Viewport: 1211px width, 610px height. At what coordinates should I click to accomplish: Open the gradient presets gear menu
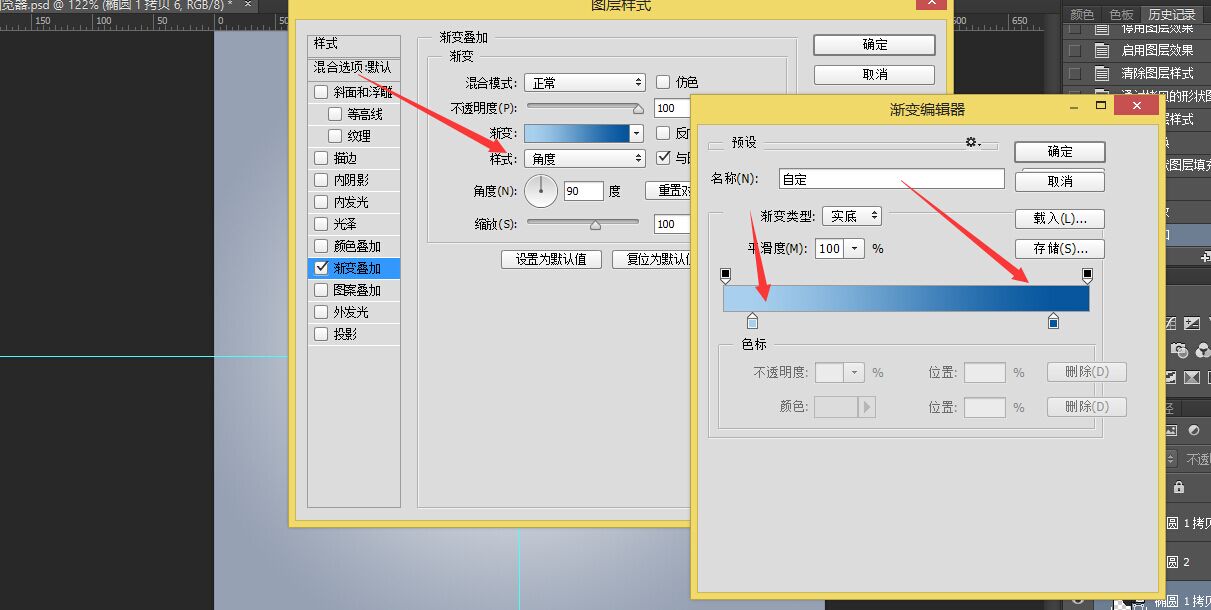(x=971, y=142)
